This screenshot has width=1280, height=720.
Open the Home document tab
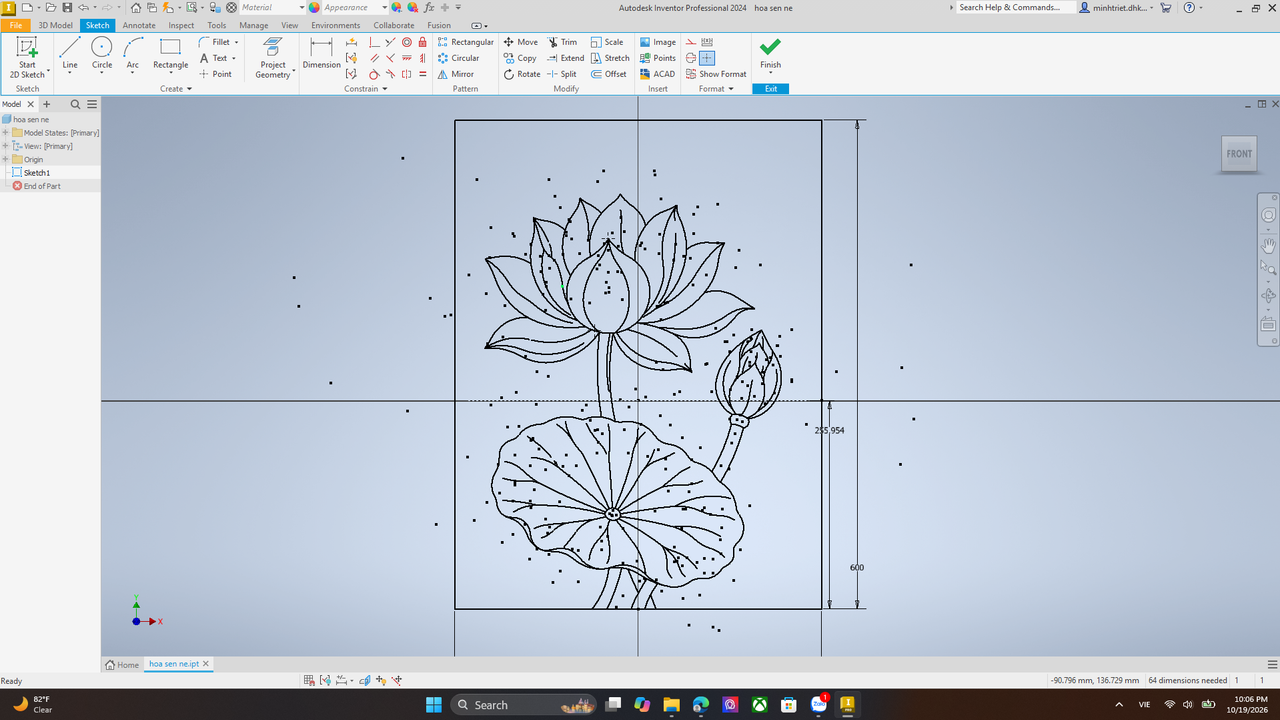tap(122, 664)
